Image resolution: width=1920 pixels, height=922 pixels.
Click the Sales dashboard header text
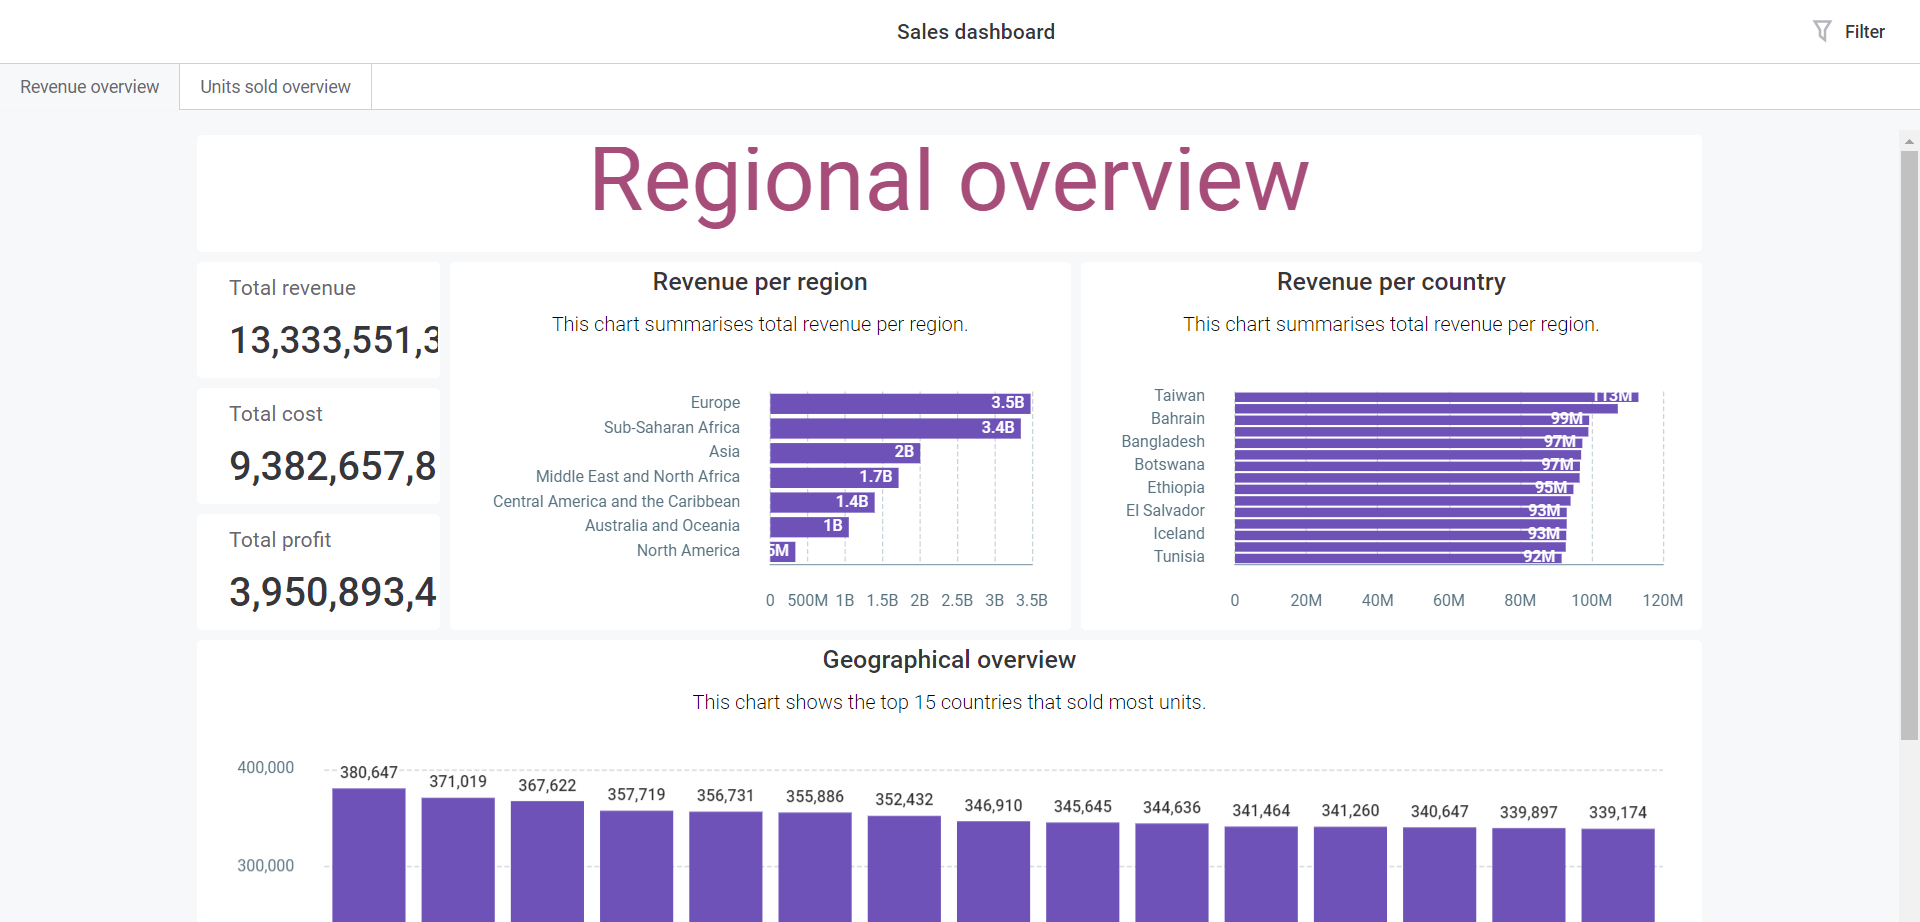pos(975,31)
